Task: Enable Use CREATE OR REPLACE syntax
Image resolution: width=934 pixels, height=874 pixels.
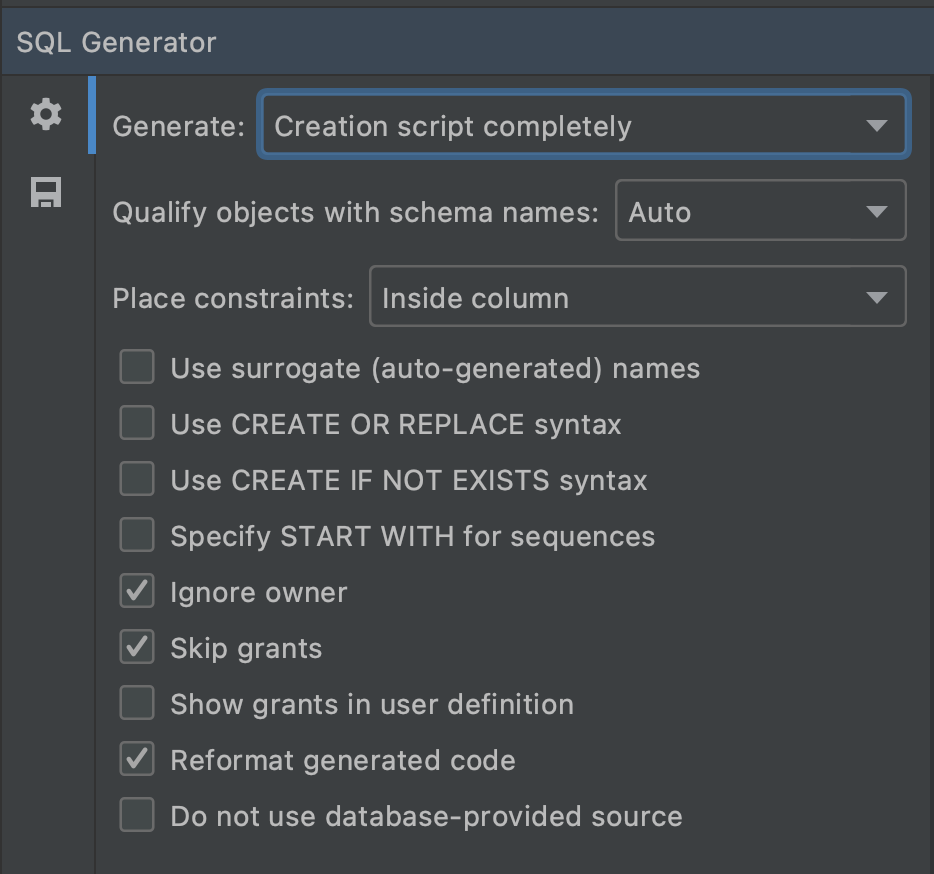Action: (x=137, y=424)
